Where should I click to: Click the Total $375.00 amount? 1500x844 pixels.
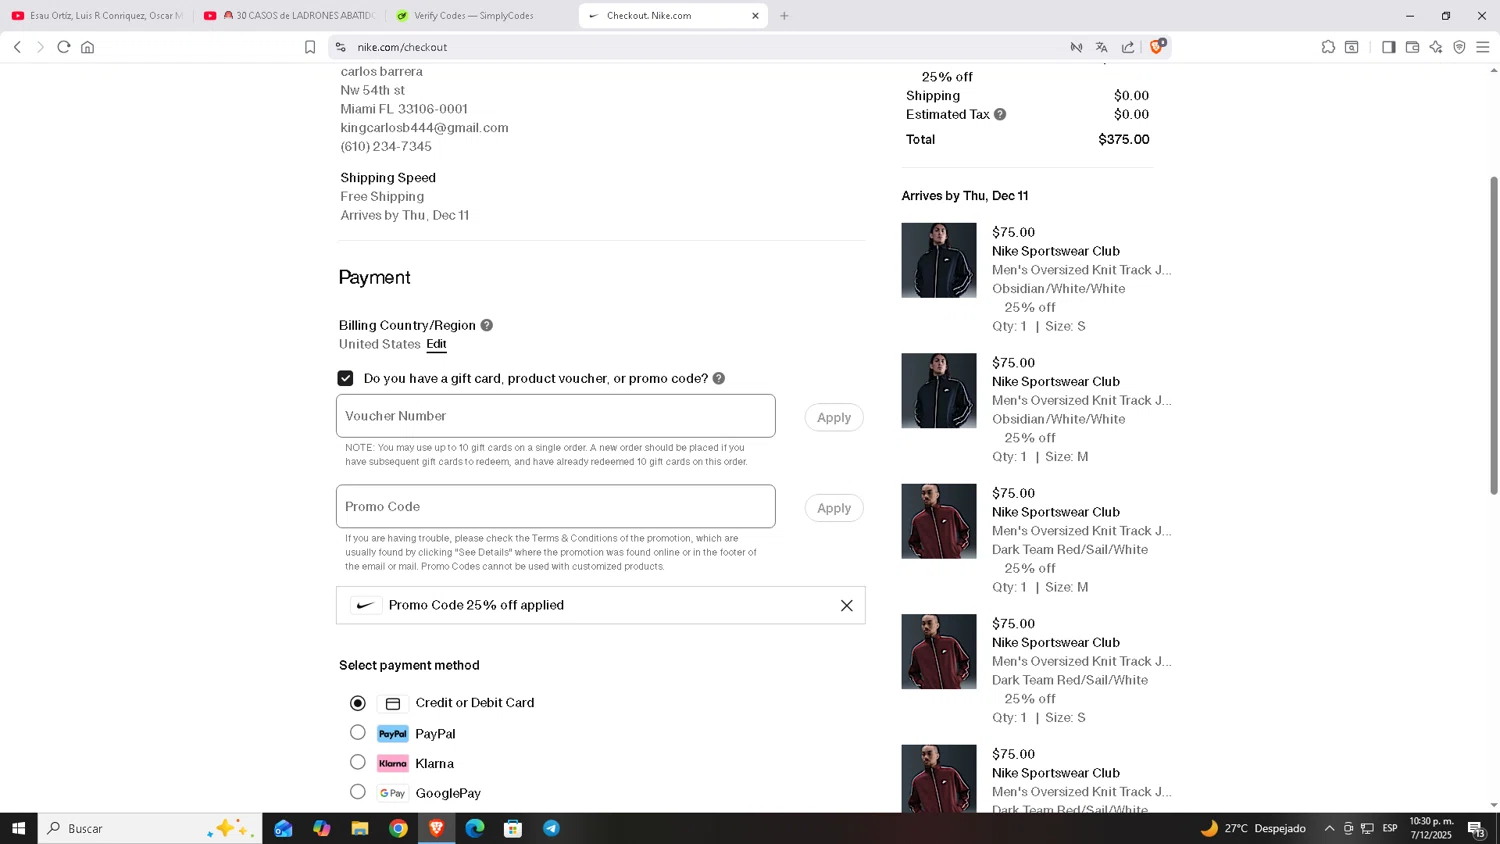1123,139
